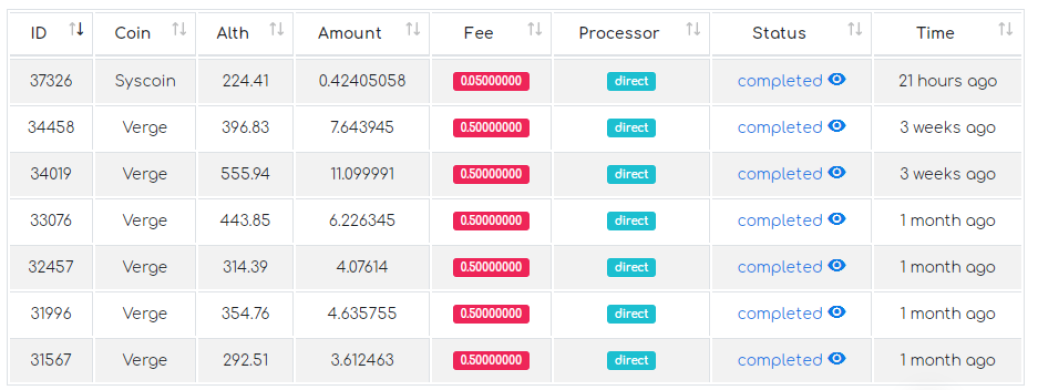This screenshot has height=390, width=1038.
Task: Select the Alth value 396.83
Action: tap(246, 127)
